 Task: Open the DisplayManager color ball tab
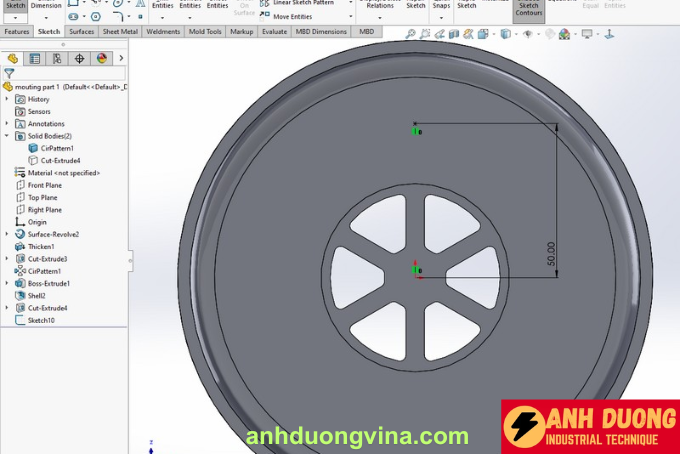(x=101, y=58)
